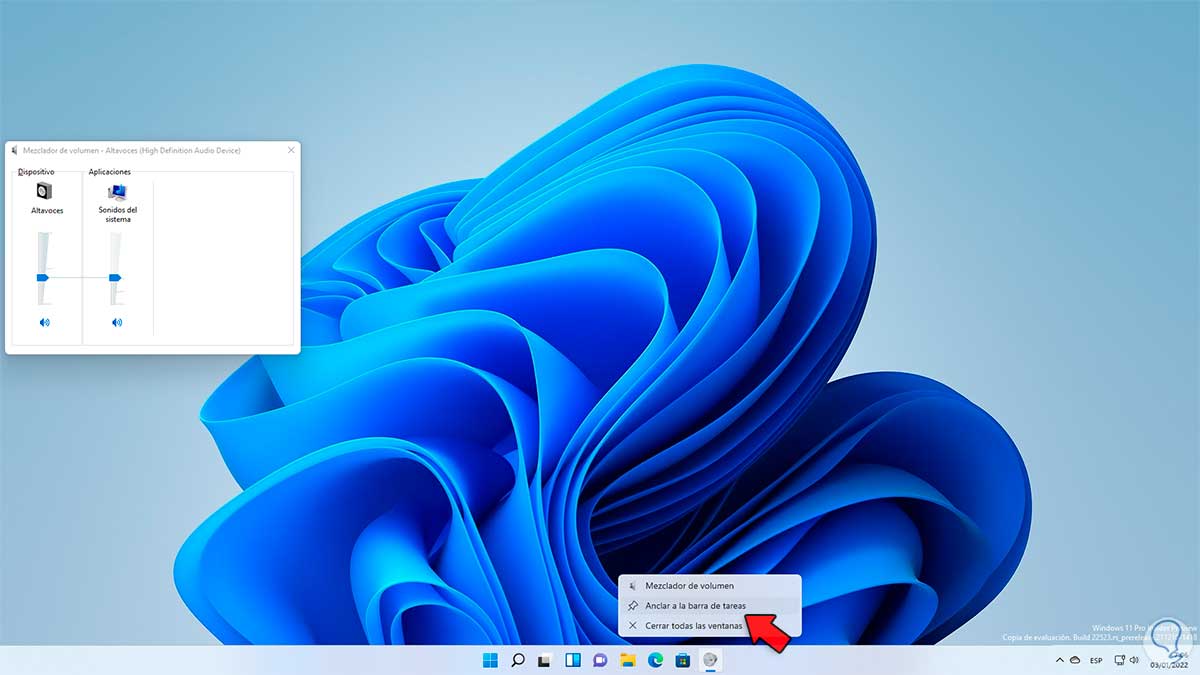The height and width of the screenshot is (675, 1200).
Task: Open network status tray icon
Action: click(x=1120, y=660)
